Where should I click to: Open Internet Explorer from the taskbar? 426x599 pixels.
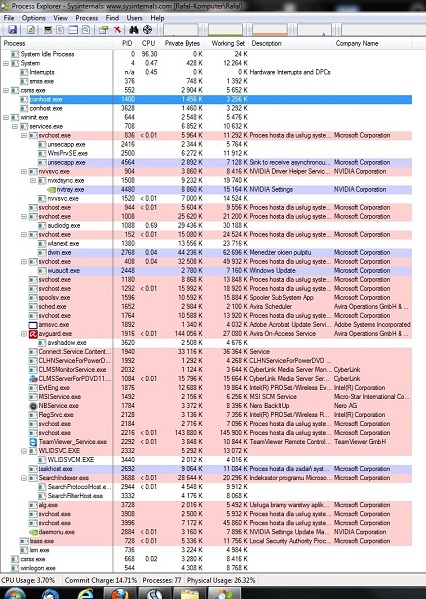[85, 594]
